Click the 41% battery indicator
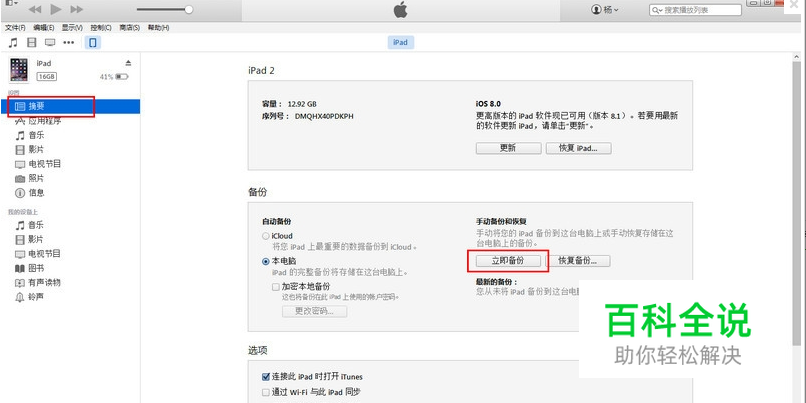The image size is (806, 403). click(114, 77)
